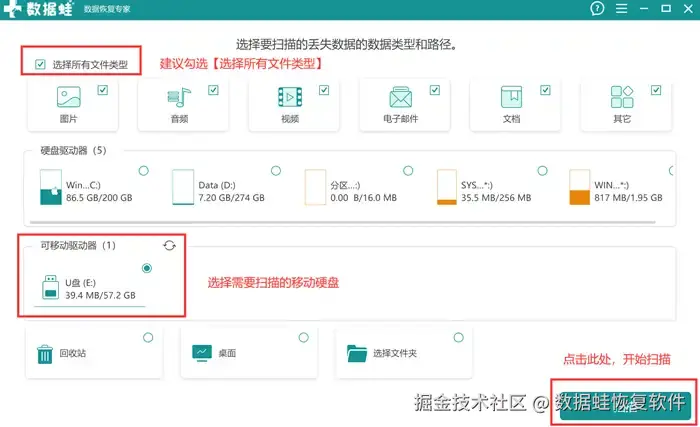
Task: Refresh the removable drives list
Action: (169, 245)
